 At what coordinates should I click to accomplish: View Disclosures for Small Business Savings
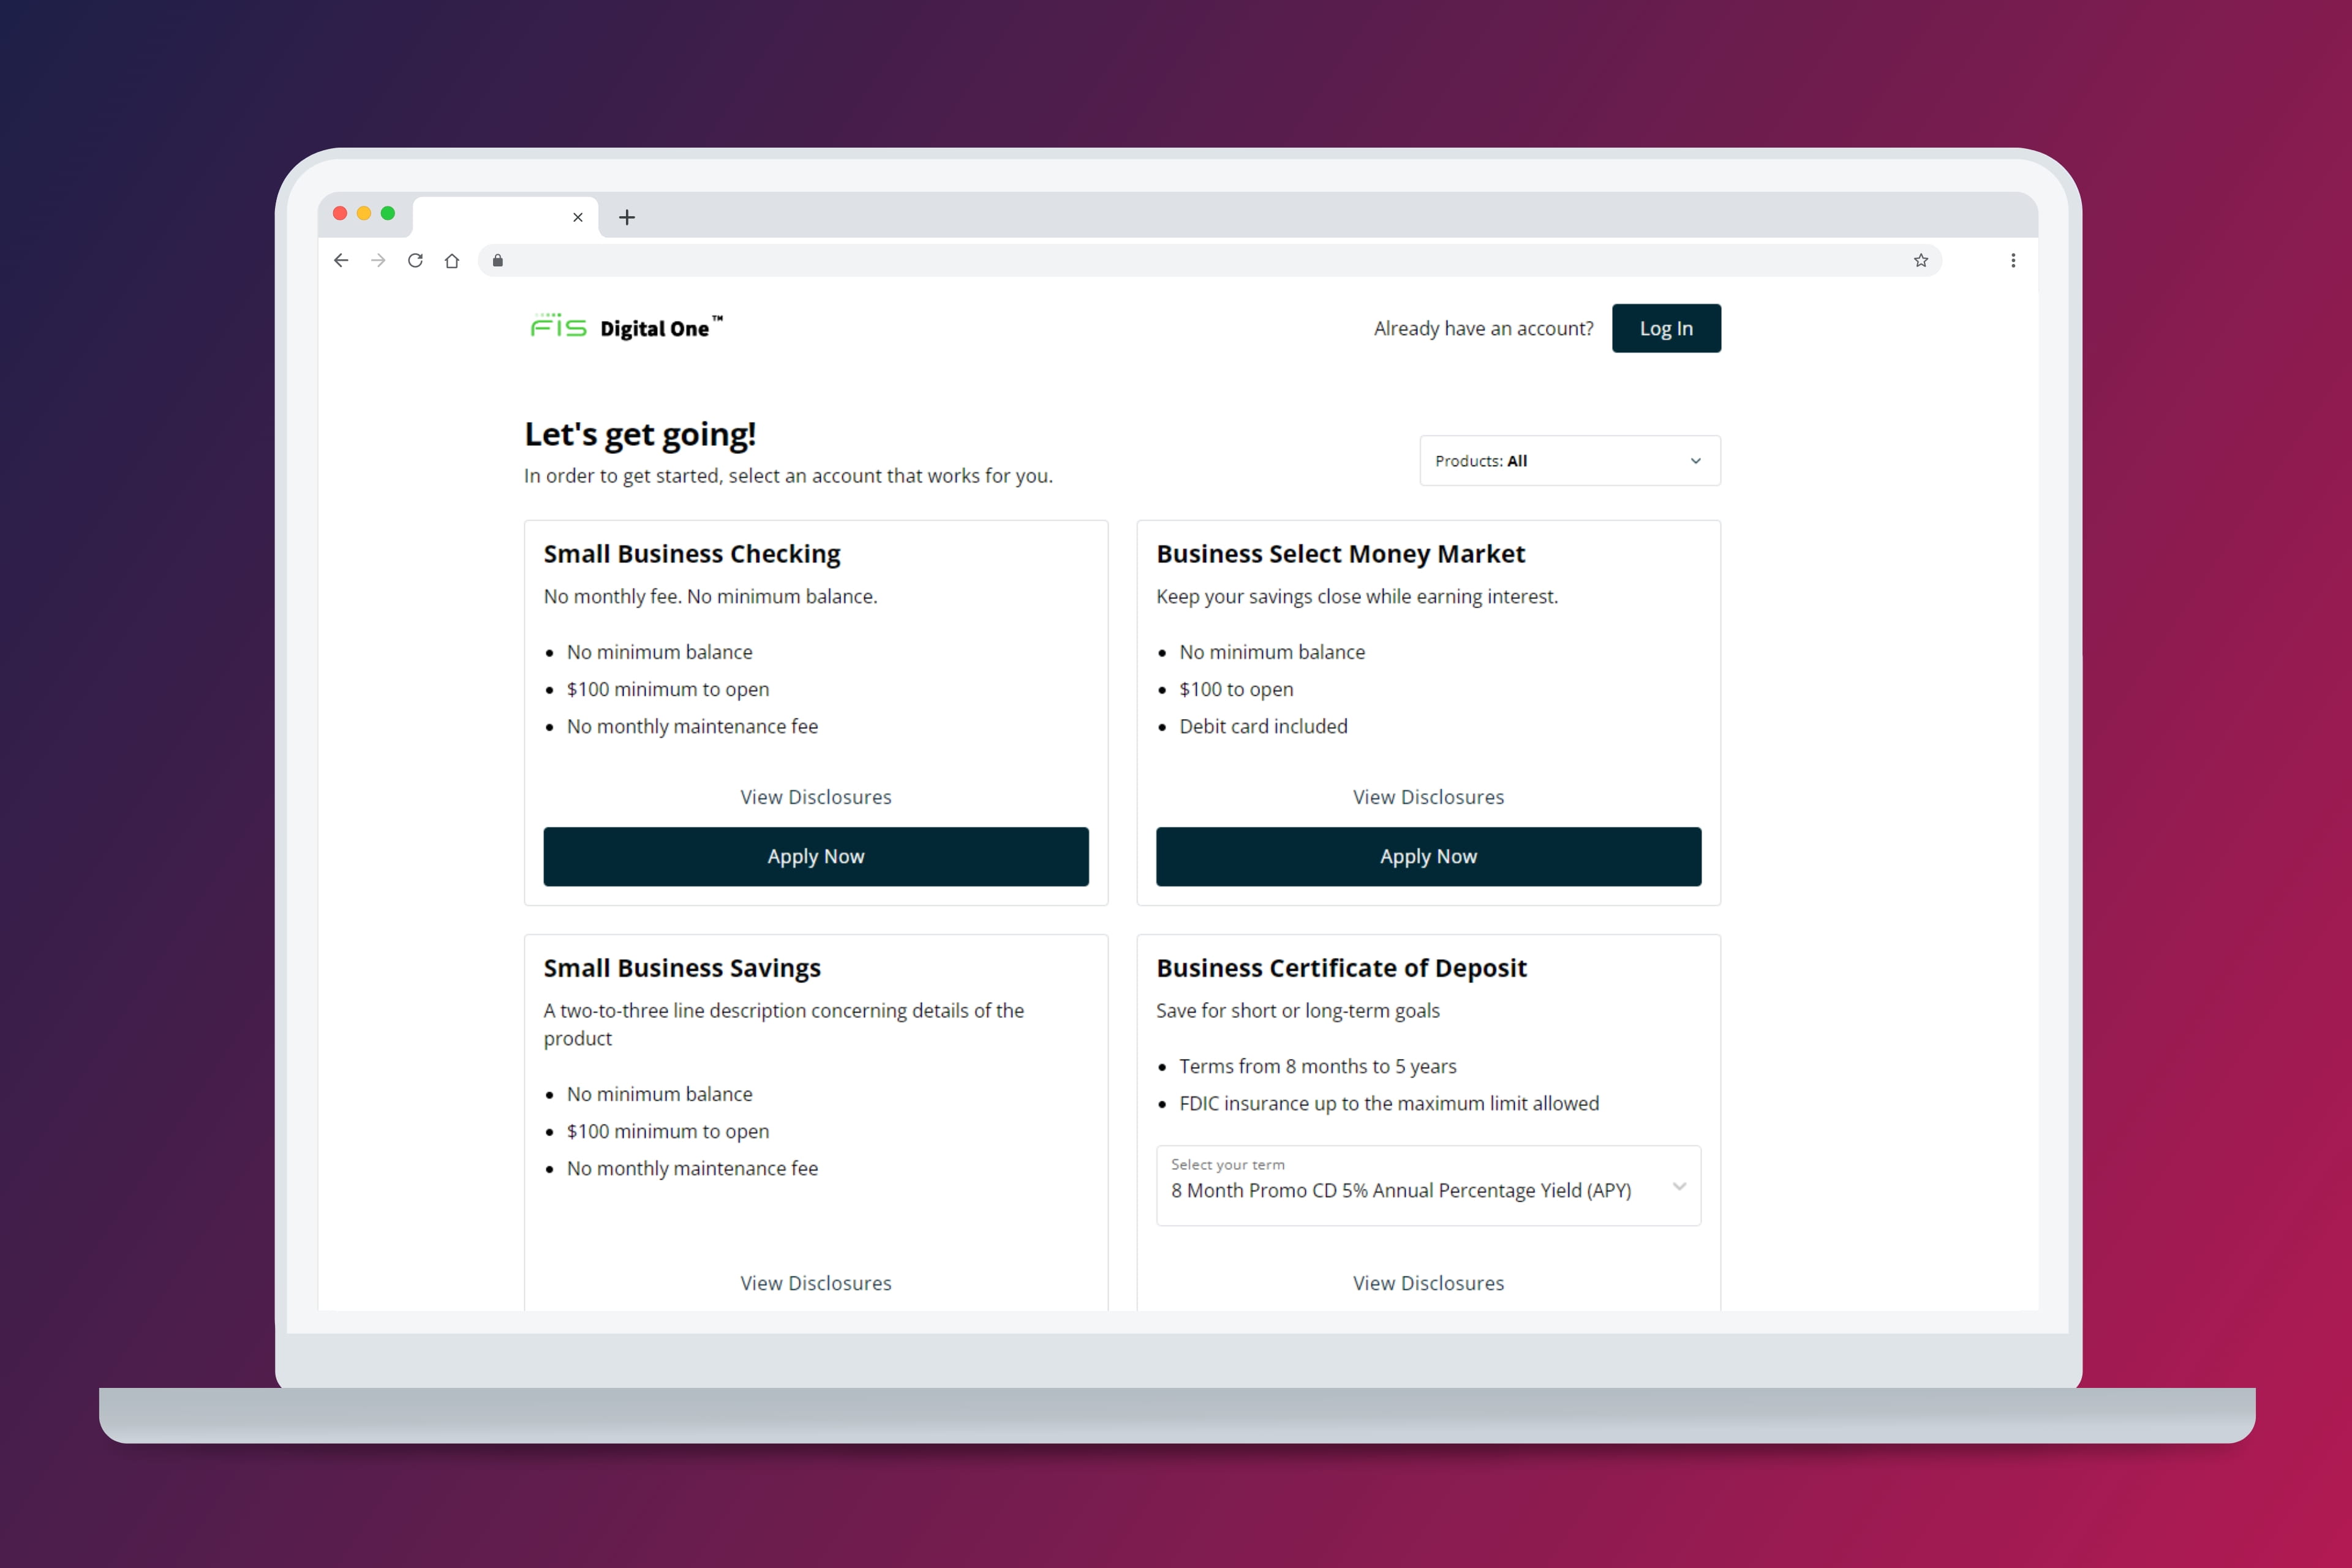click(815, 1283)
